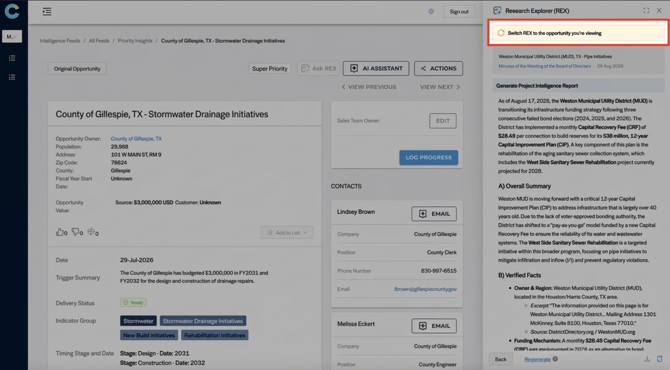This screenshot has width=670, height=370.
Task: Go to All Feeds breadcrumb
Action: click(x=99, y=41)
